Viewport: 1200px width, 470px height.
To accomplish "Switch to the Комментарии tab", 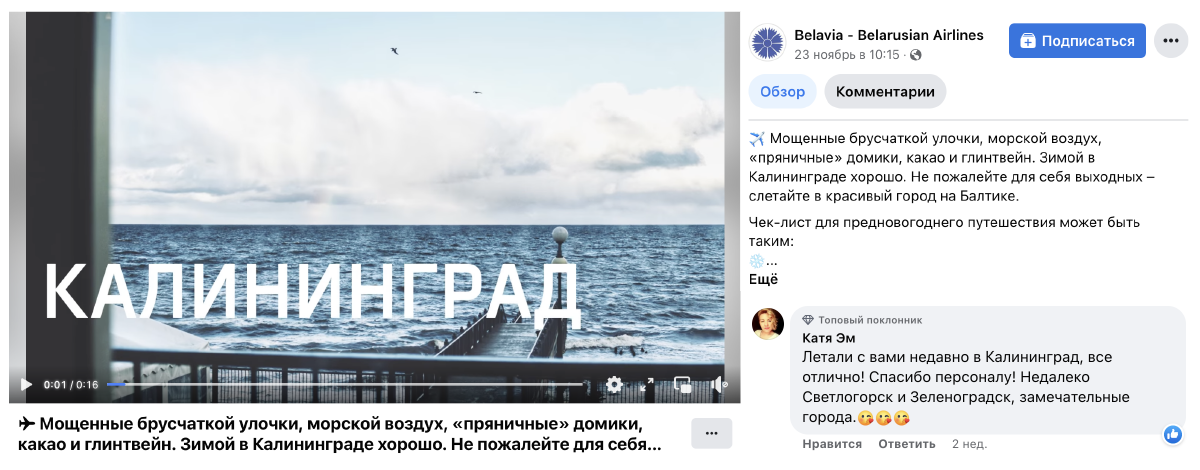I will (885, 92).
